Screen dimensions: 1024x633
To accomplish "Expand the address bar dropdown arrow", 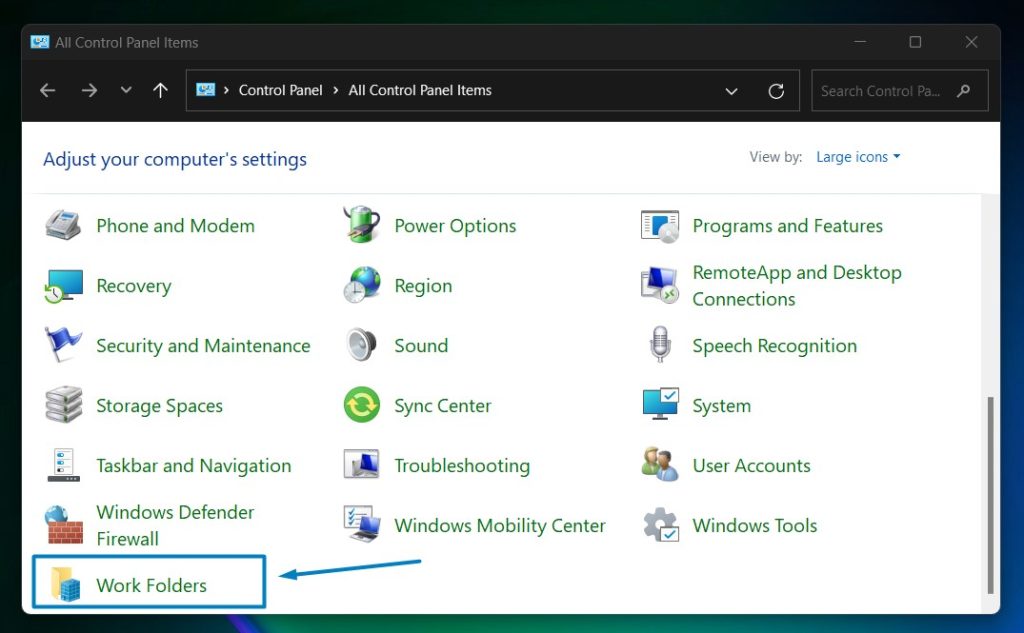I will 731,90.
